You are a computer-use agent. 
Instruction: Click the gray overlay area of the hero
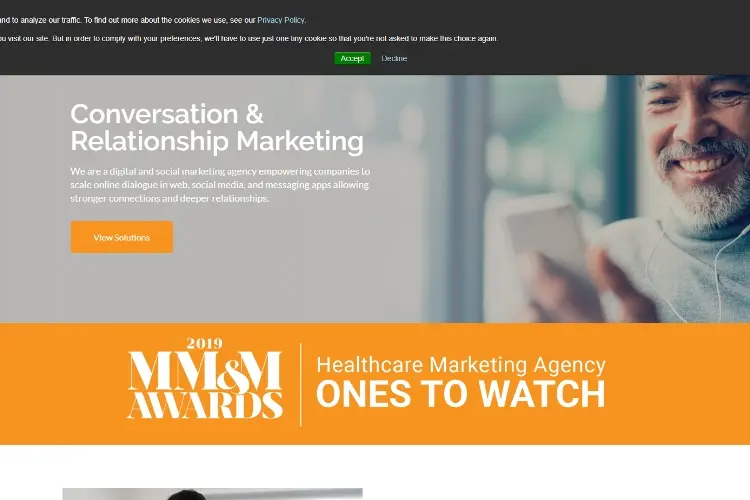(x=239, y=287)
